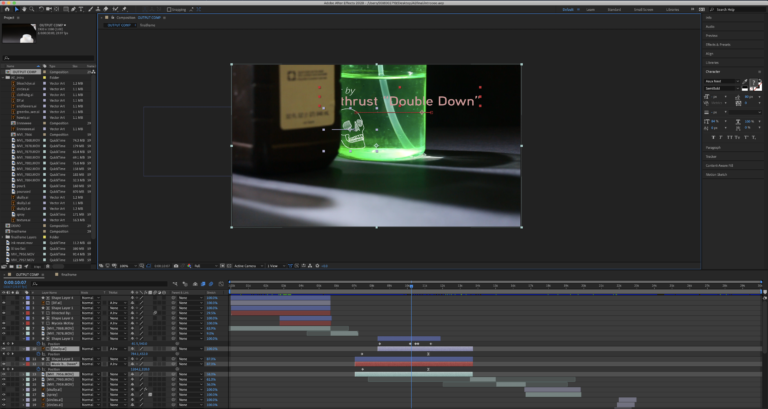The image size is (768, 409).
Task: Open the SemiBold font style dropdown
Action: [722, 89]
